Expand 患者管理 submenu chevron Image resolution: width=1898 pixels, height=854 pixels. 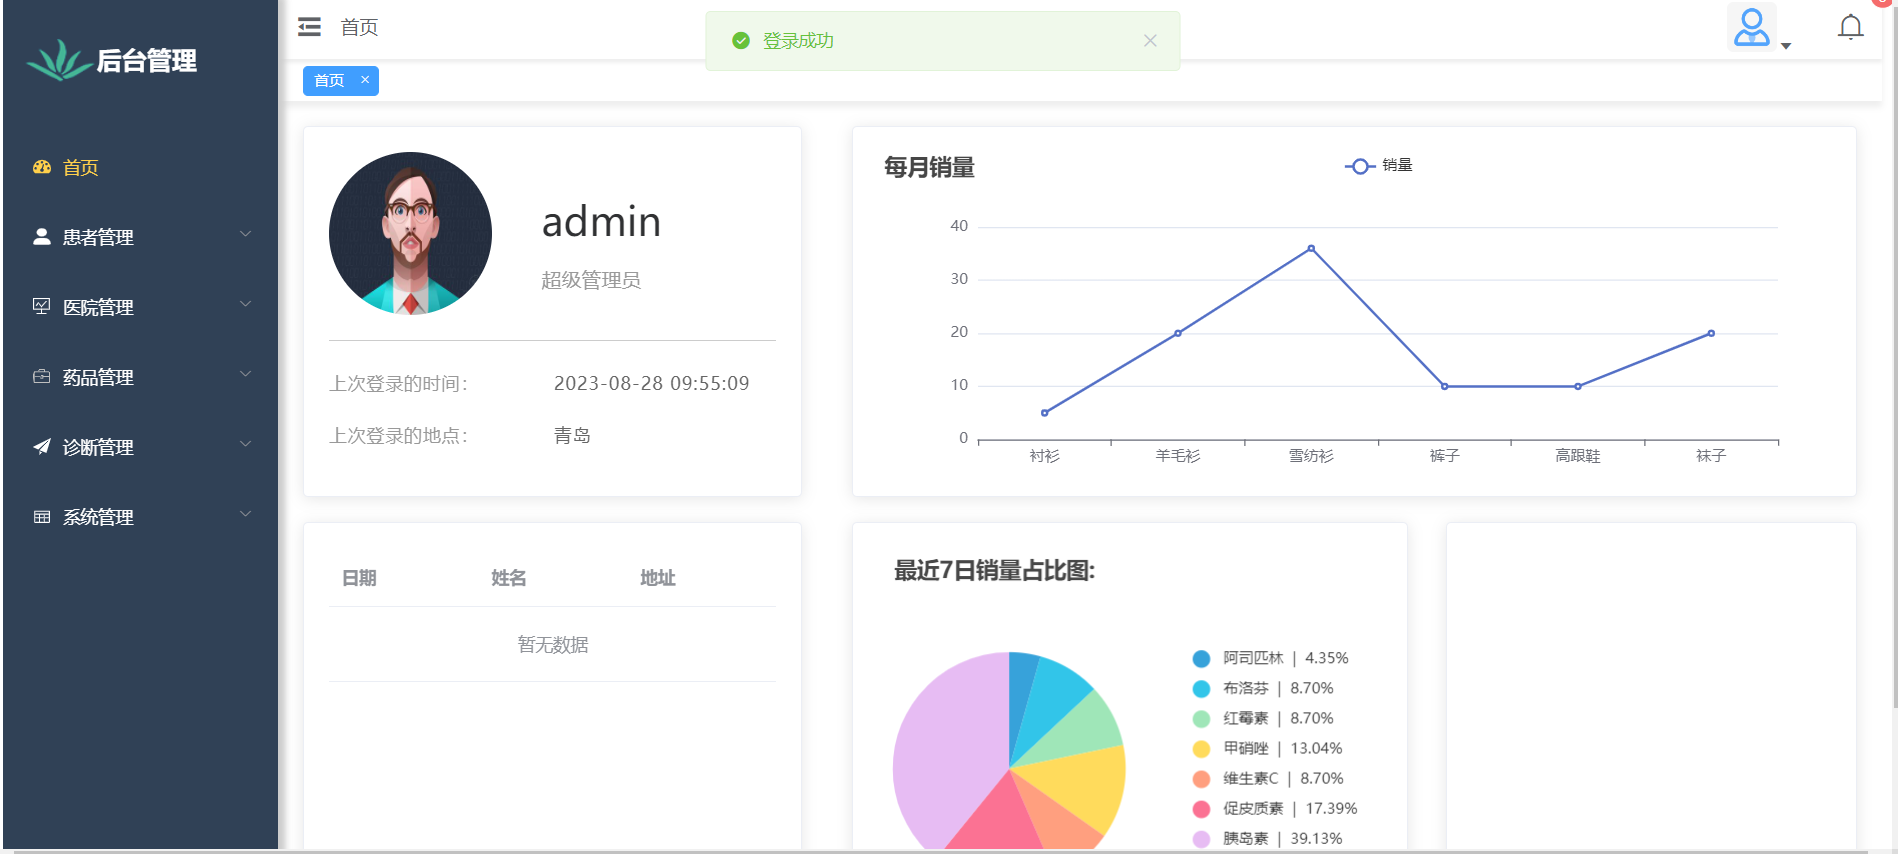(245, 234)
